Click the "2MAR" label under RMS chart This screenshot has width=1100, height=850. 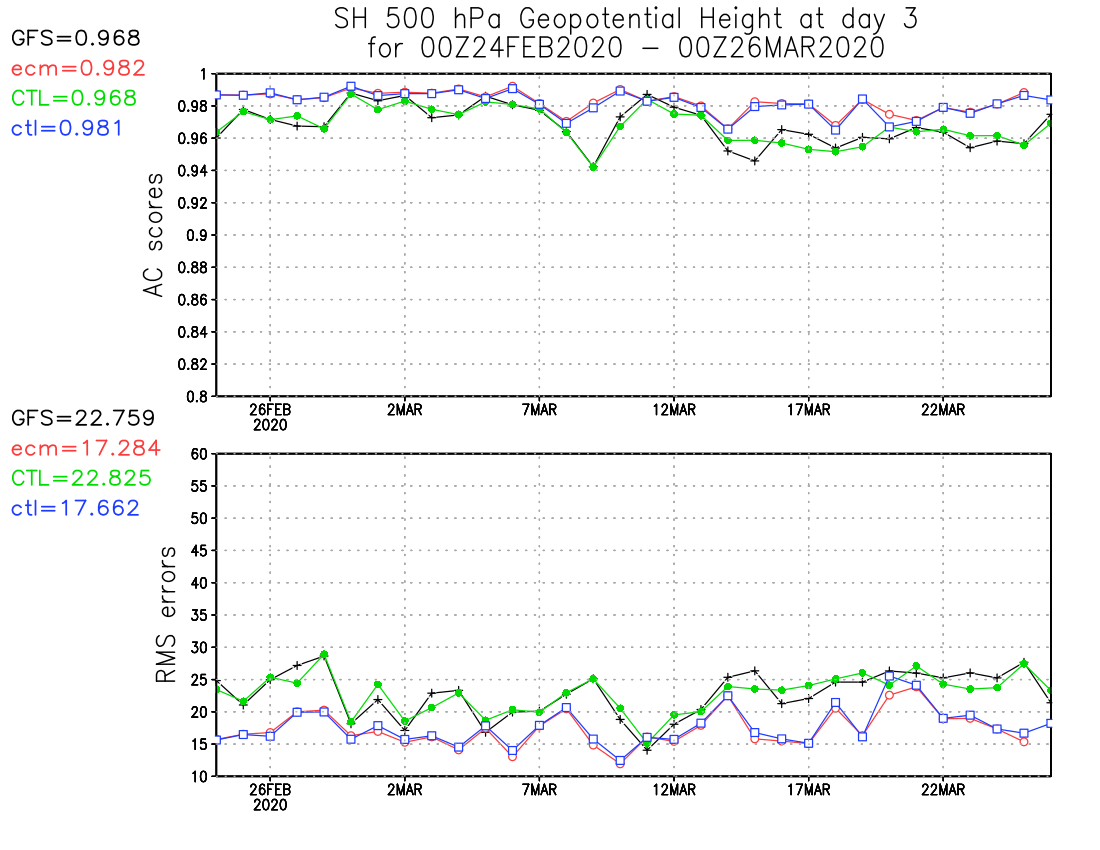coord(405,790)
